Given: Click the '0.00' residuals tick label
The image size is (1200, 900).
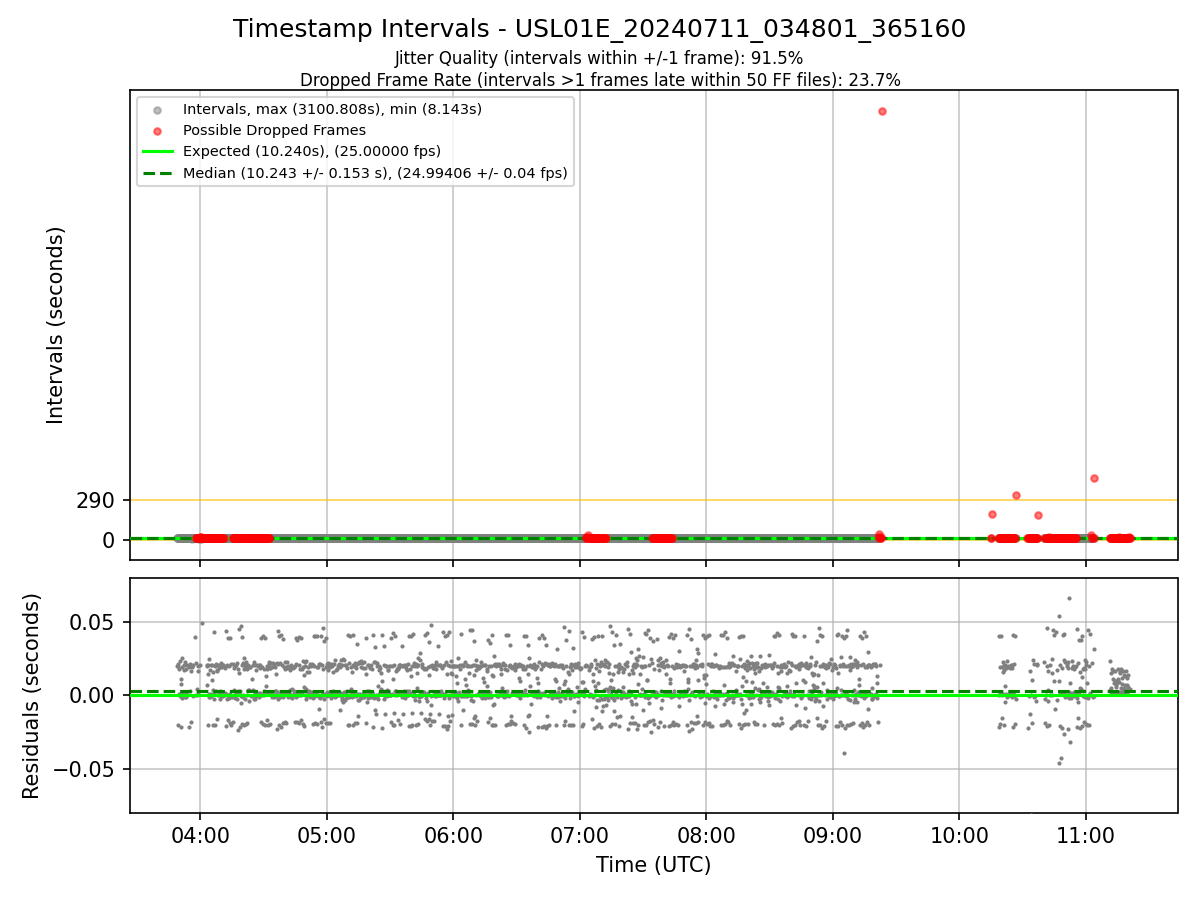Looking at the screenshot, I should click(93, 695).
